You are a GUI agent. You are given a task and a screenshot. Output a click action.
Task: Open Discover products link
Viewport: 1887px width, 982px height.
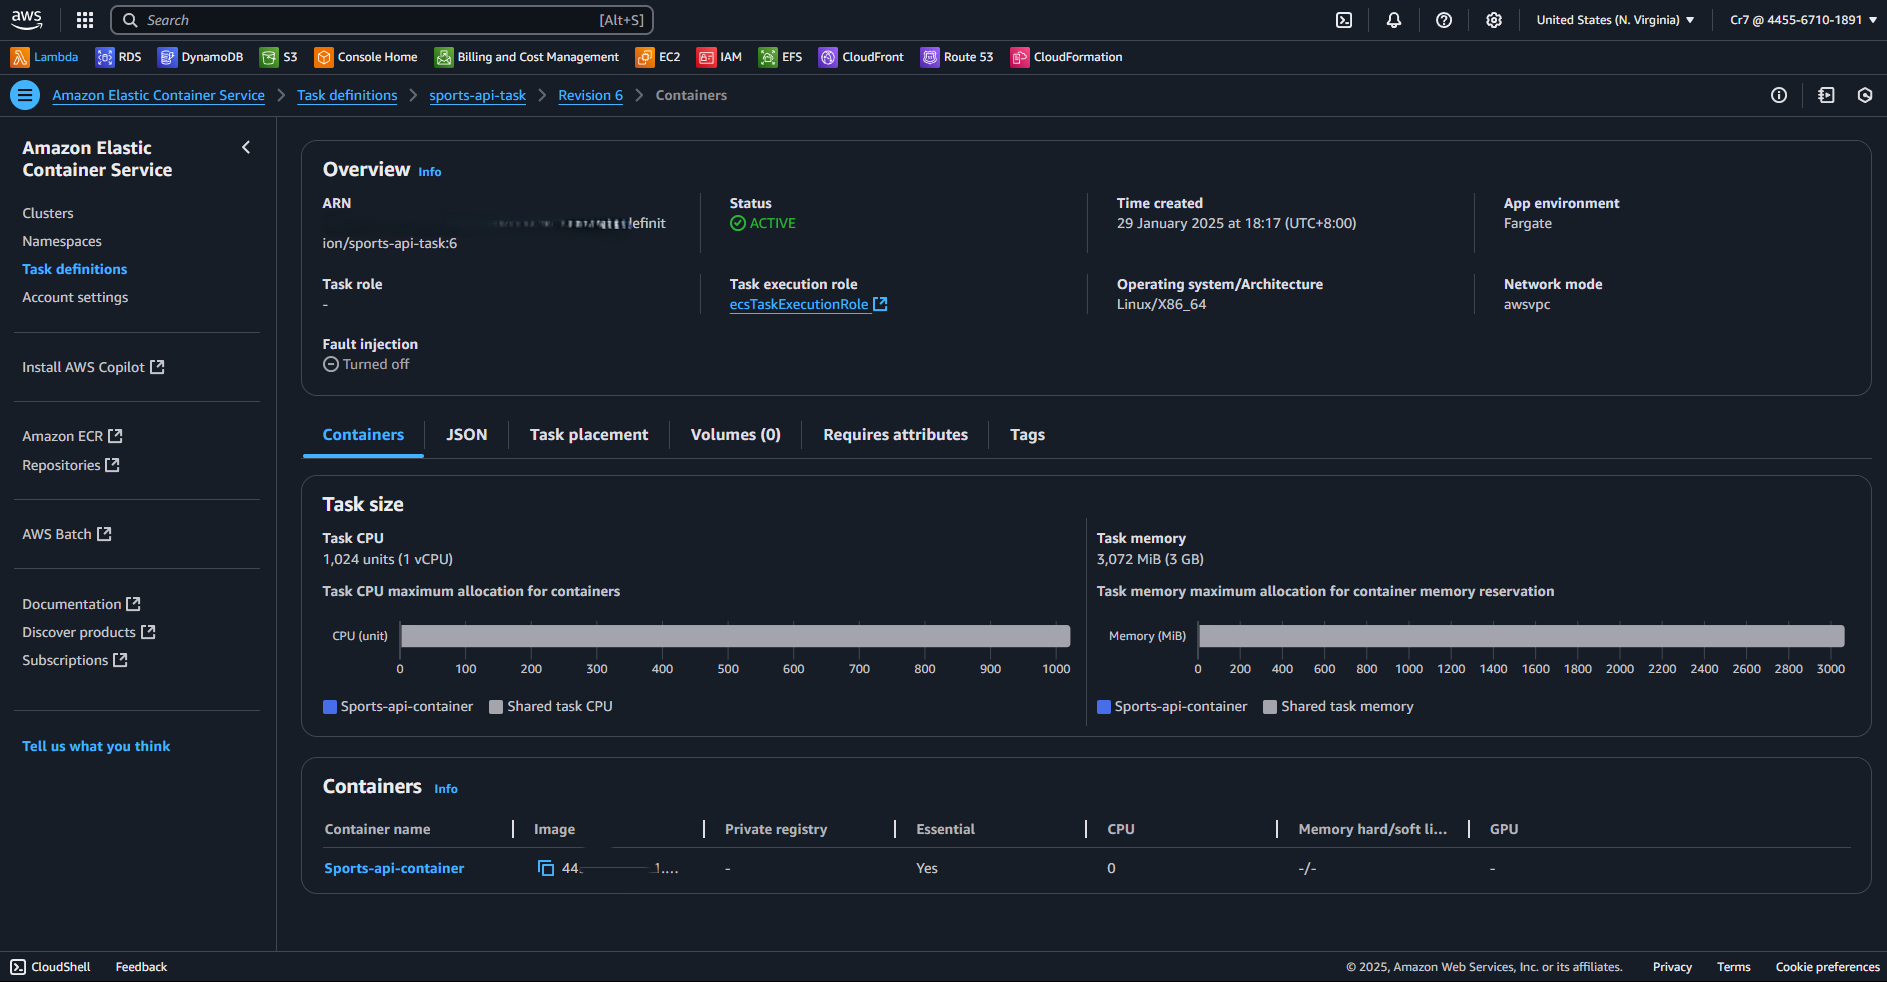pyautogui.click(x=89, y=632)
